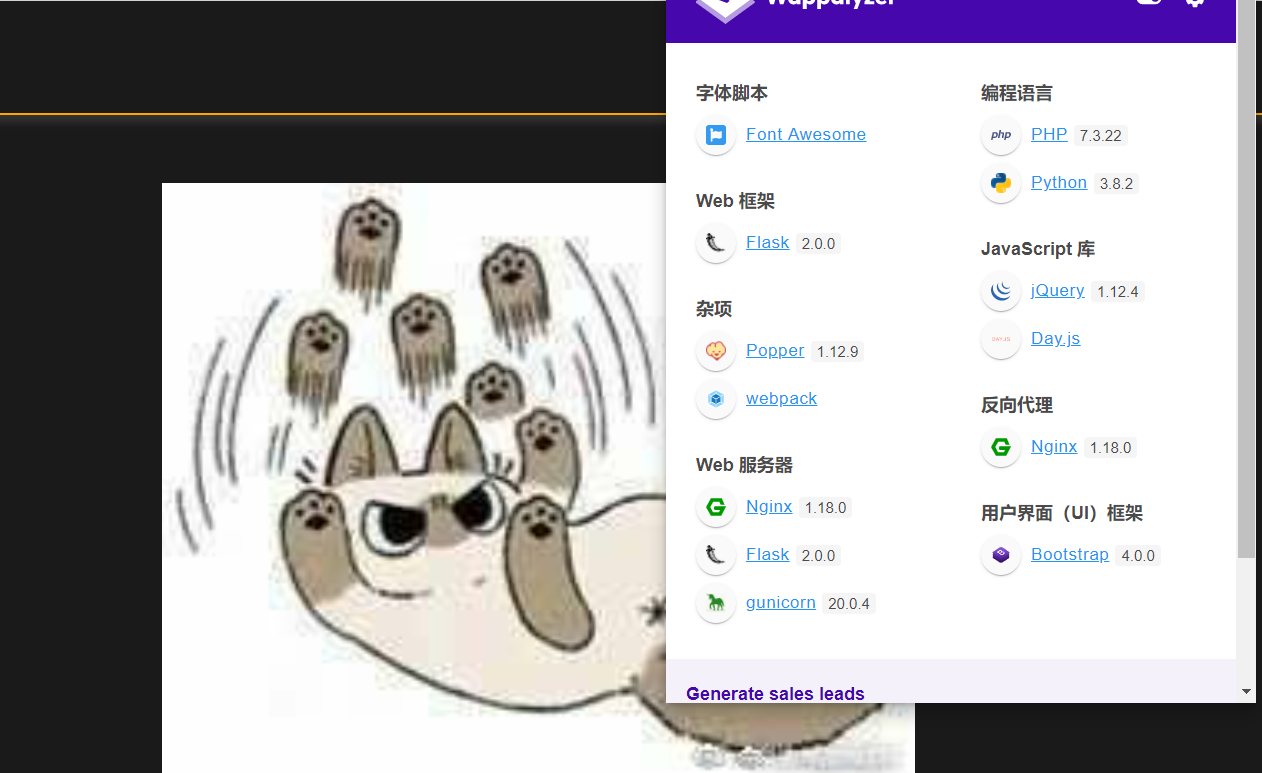Click the Wappalyzer popup vertical scrollbar thumb

(1246, 278)
